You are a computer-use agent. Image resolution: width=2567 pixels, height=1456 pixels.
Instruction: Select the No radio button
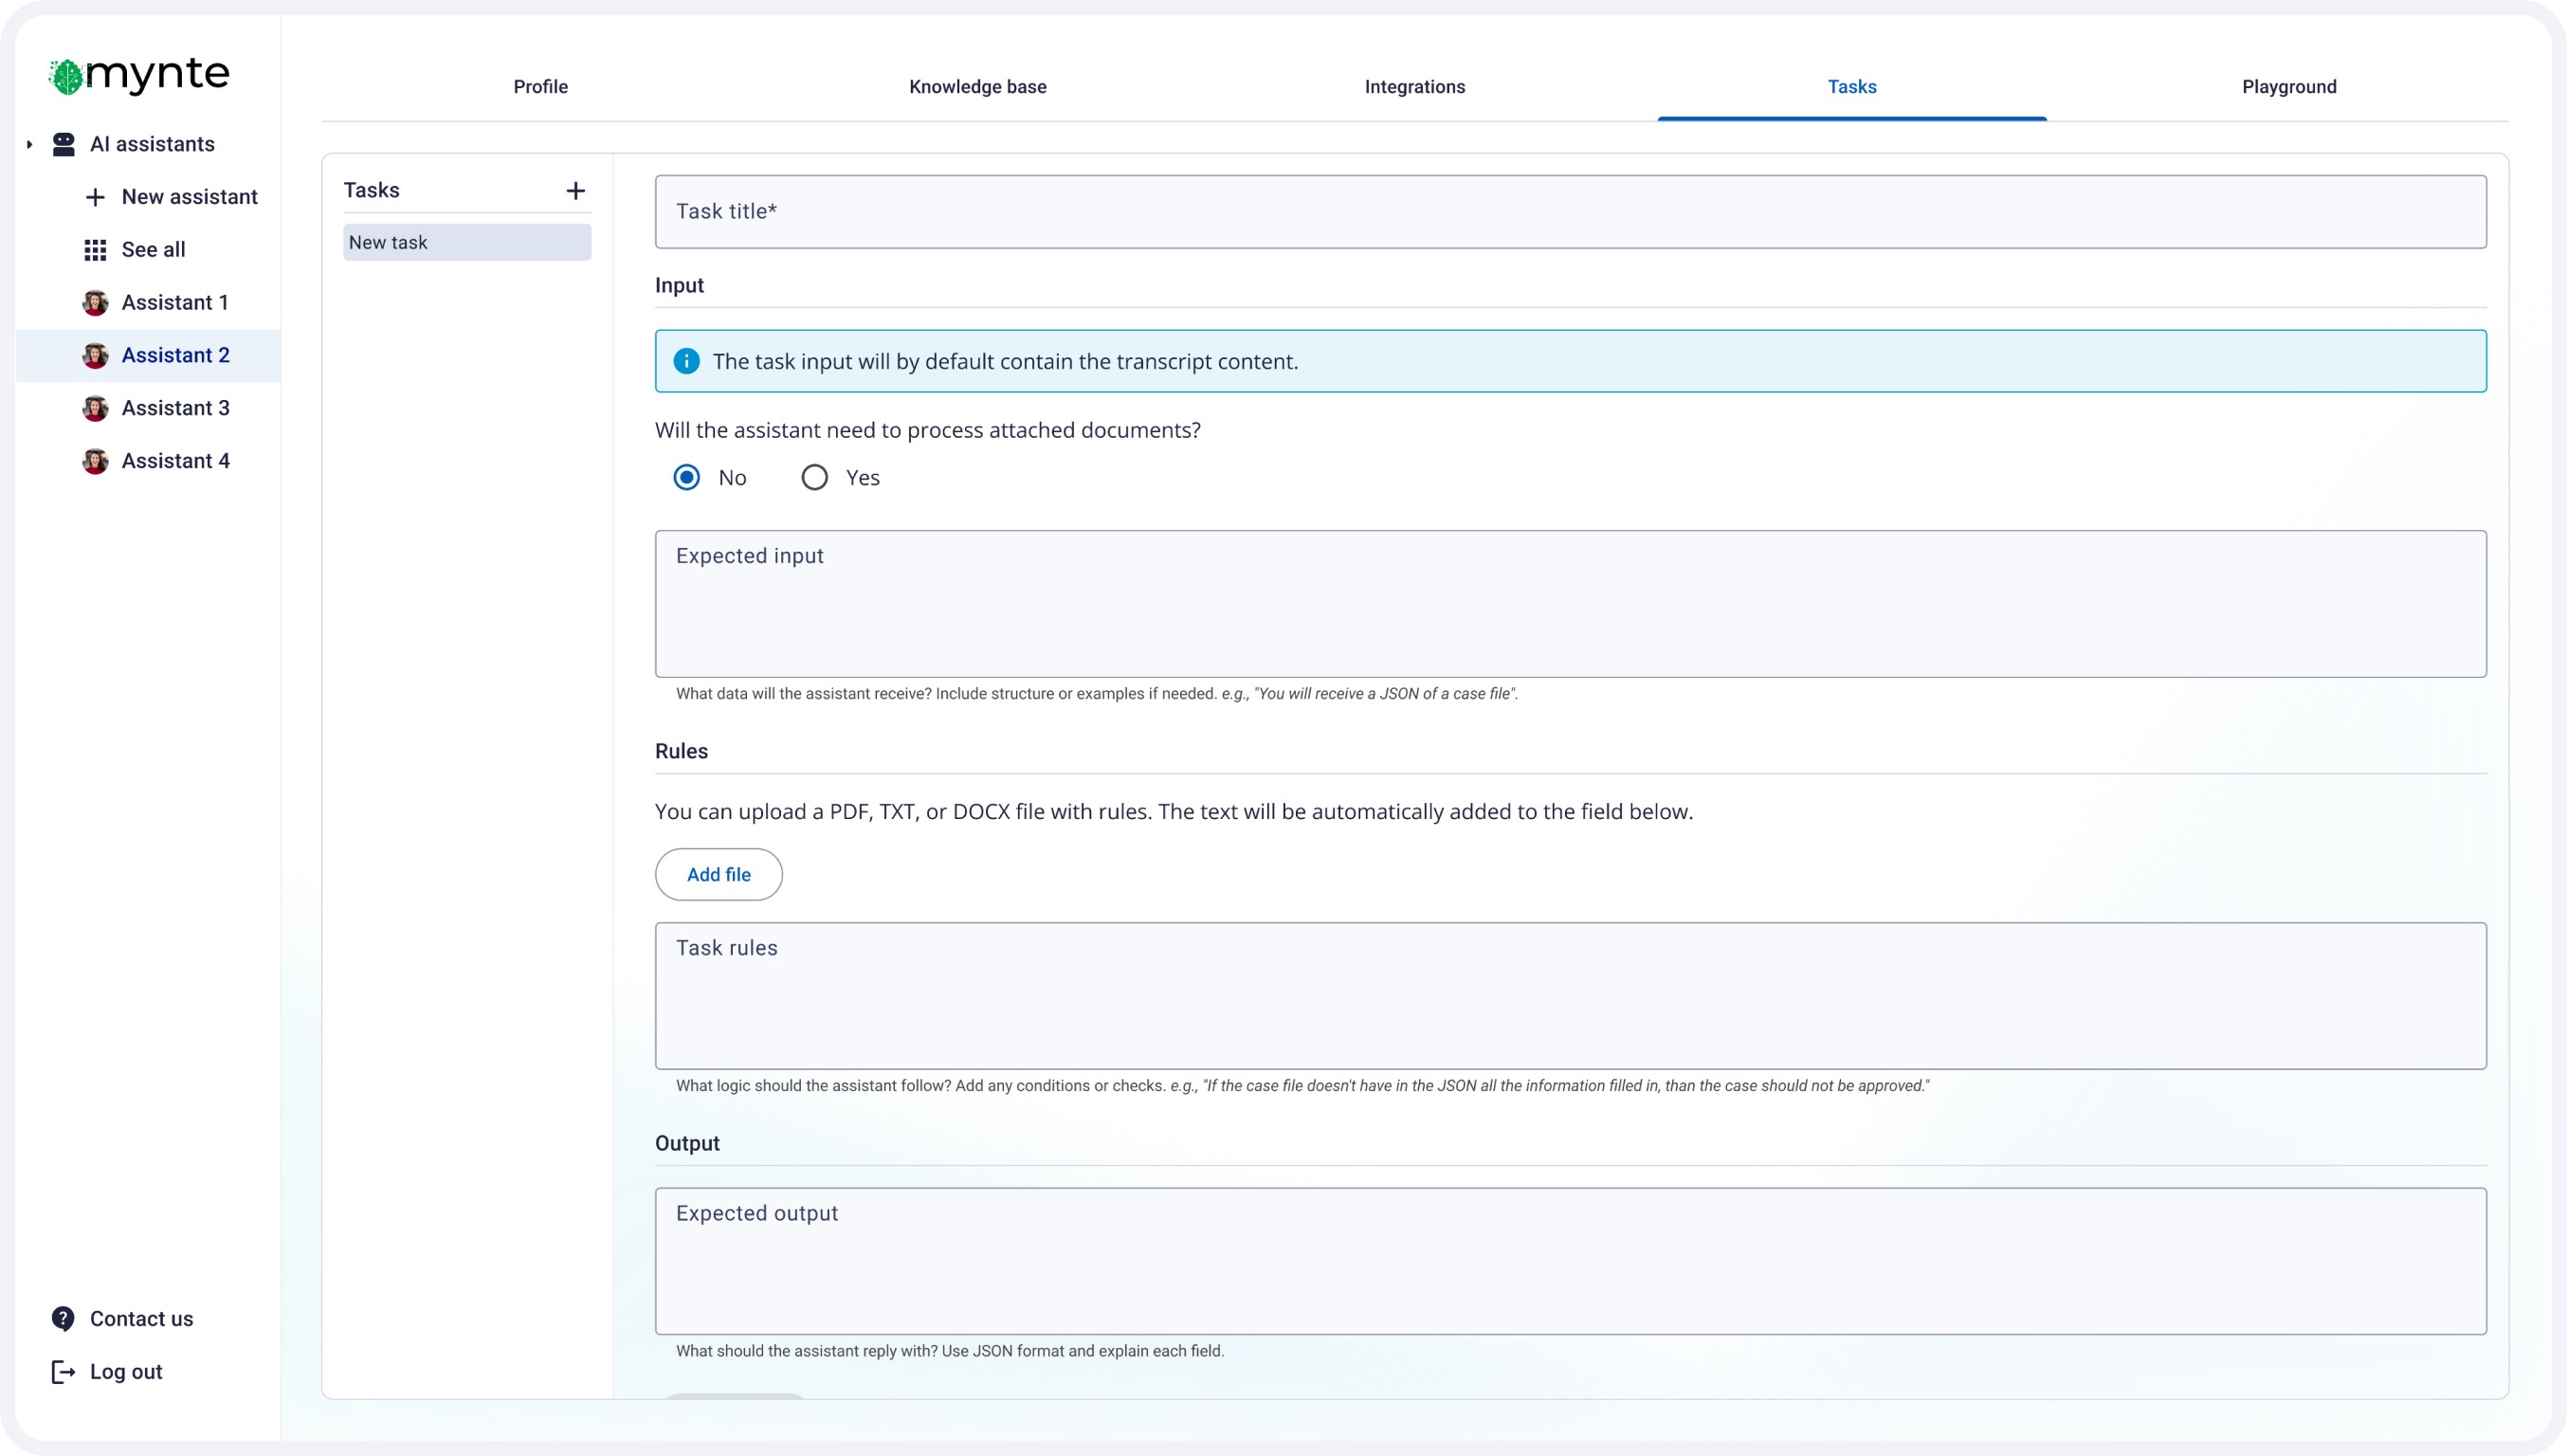pyautogui.click(x=686, y=478)
